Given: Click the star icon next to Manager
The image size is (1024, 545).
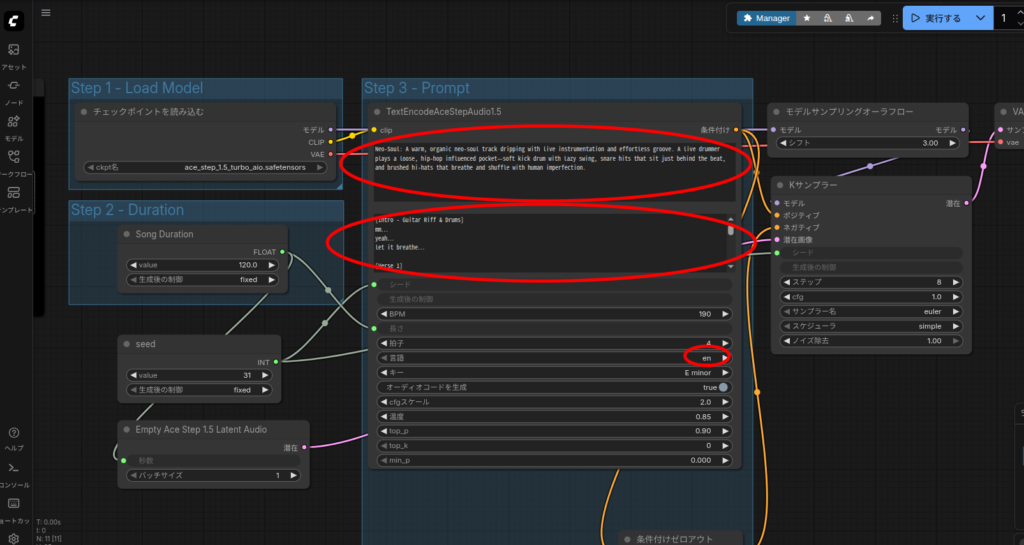Looking at the screenshot, I should (x=806, y=18).
